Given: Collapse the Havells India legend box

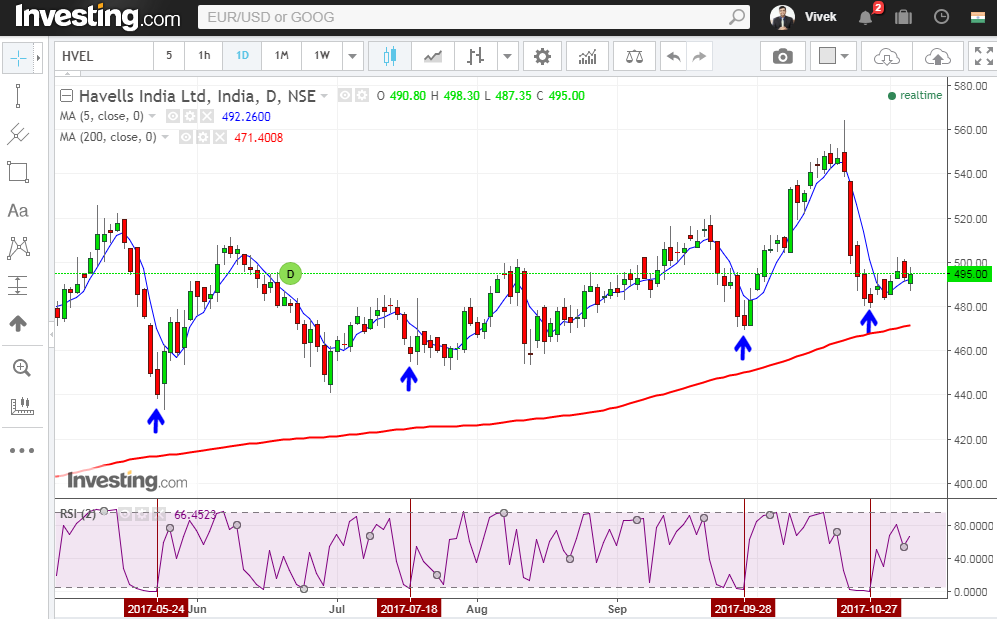Looking at the screenshot, I should pos(66,96).
